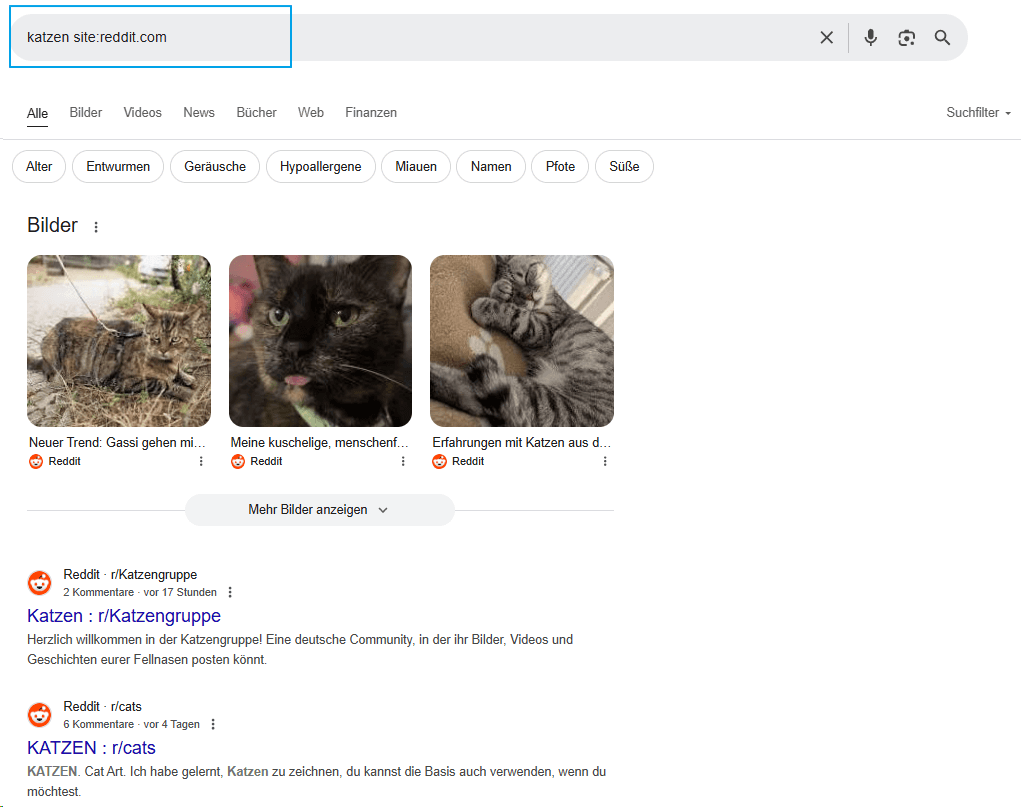The image size is (1021, 807).
Task: Open image search via the camera lens icon
Action: (906, 38)
